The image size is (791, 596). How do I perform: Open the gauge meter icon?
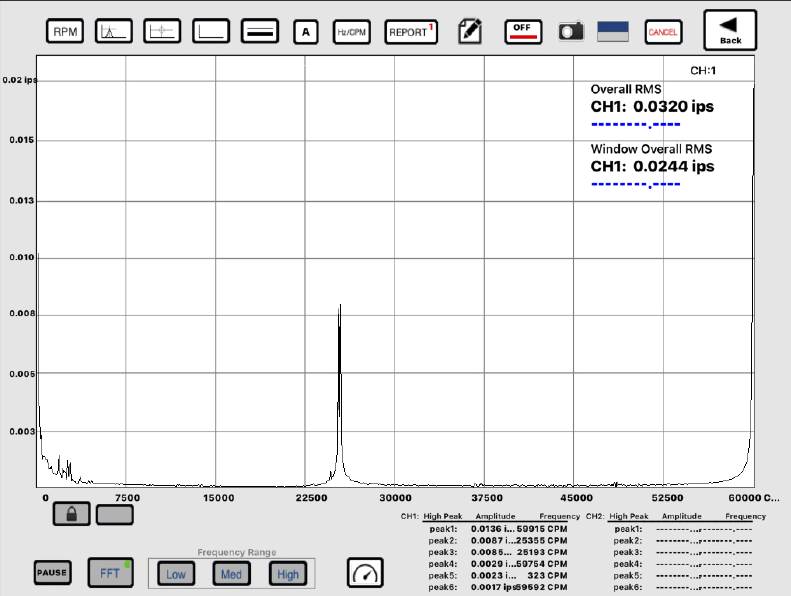[365, 572]
